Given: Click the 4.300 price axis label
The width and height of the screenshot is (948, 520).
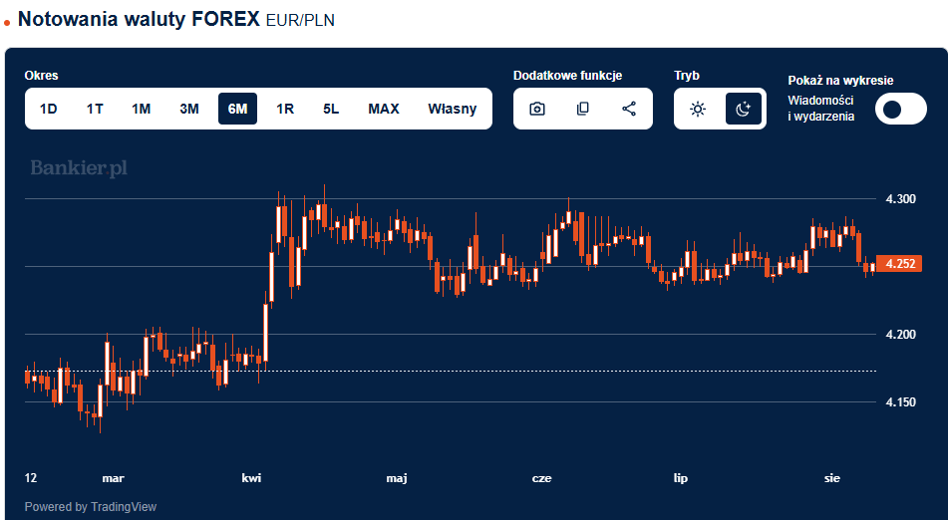Looking at the screenshot, I should click(x=901, y=199).
